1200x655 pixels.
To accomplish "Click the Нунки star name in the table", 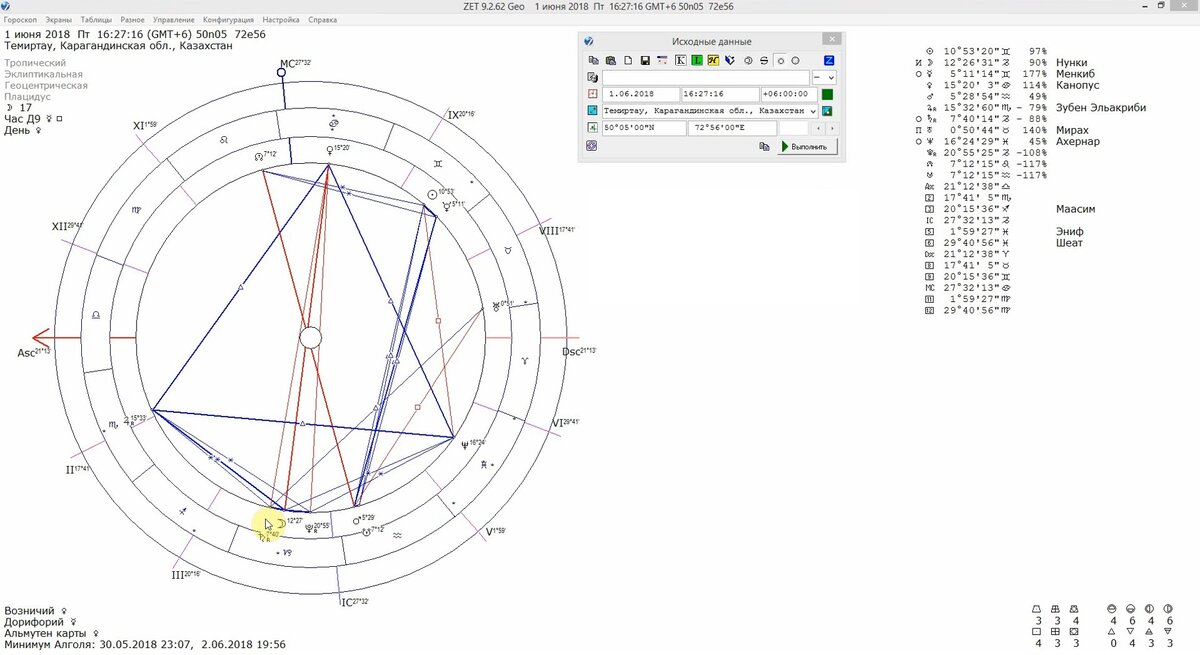I will click(1070, 62).
